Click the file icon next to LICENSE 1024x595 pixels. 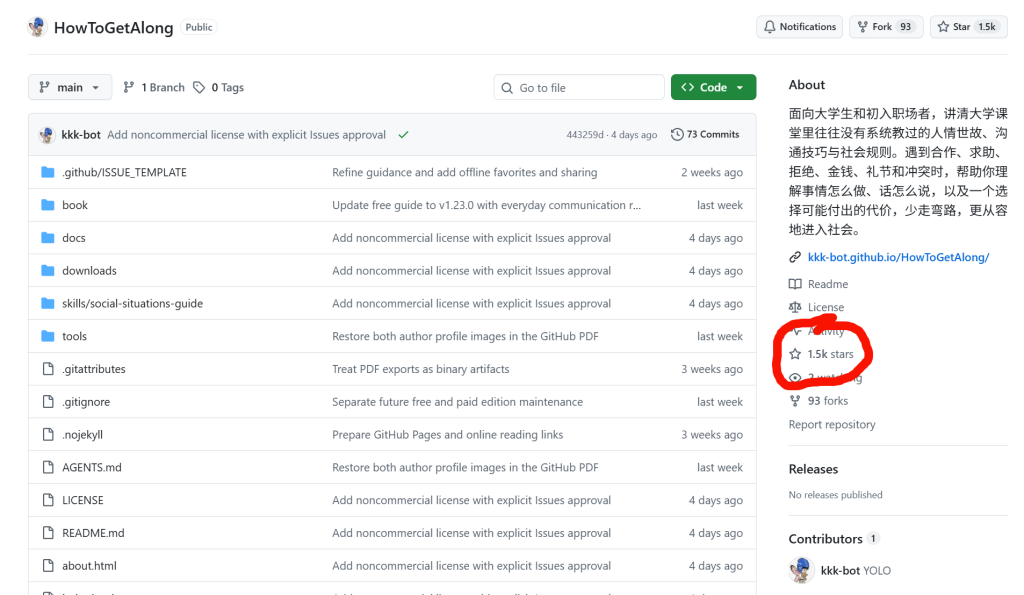coord(48,500)
